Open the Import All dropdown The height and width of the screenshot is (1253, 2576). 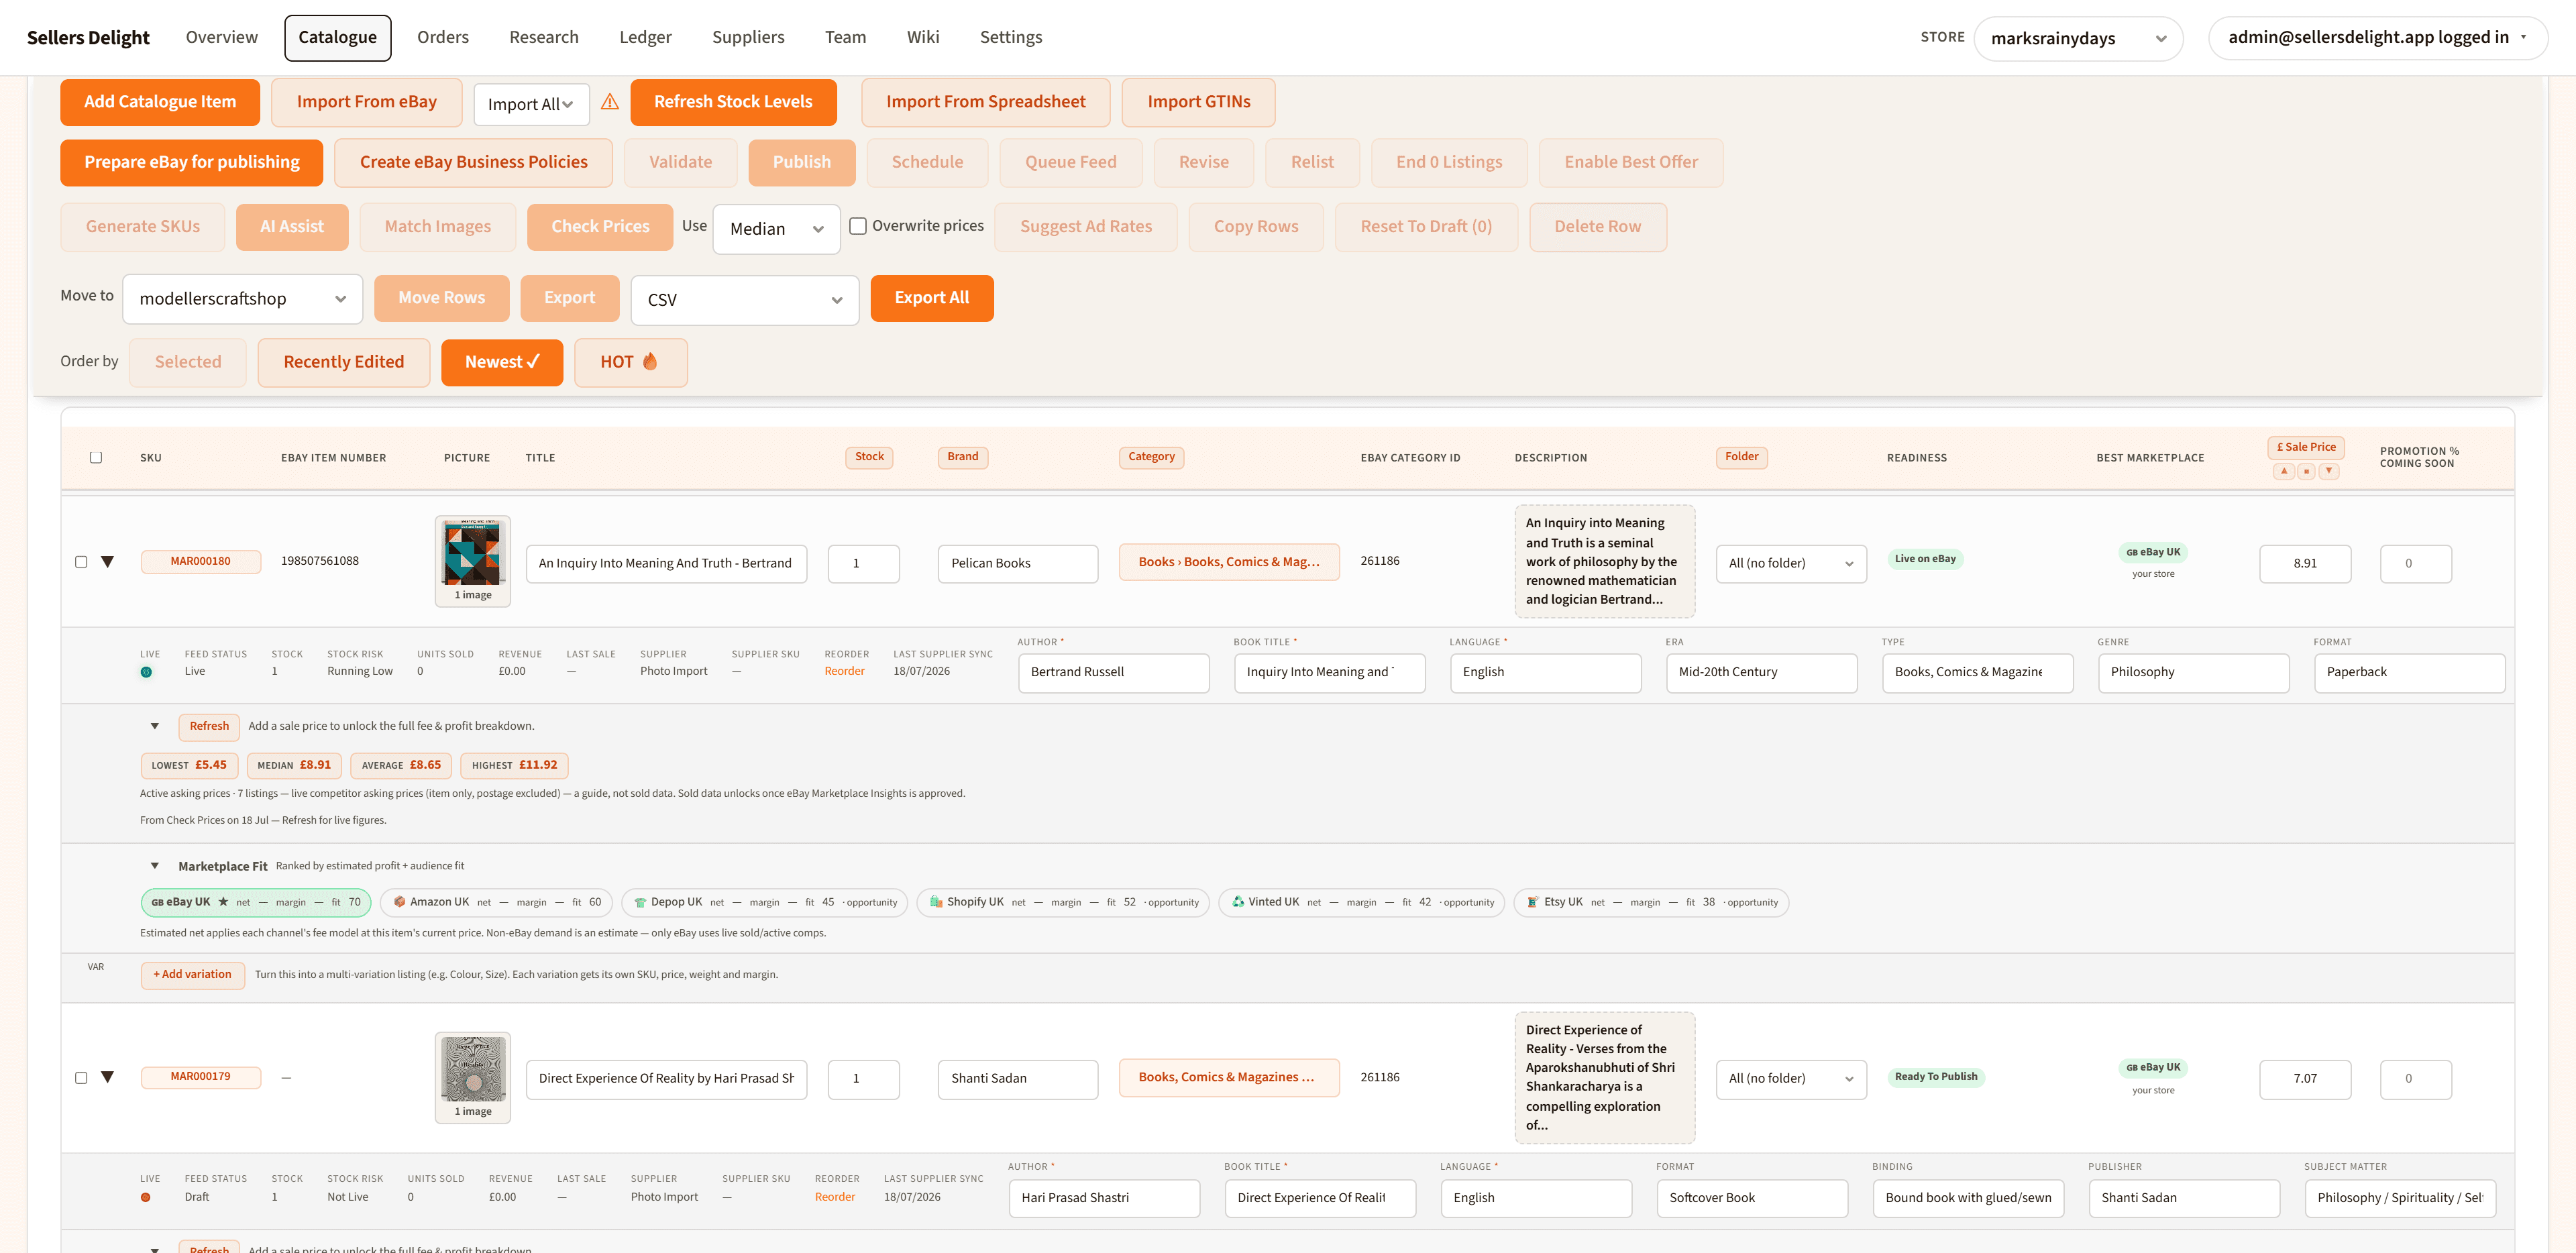click(531, 104)
